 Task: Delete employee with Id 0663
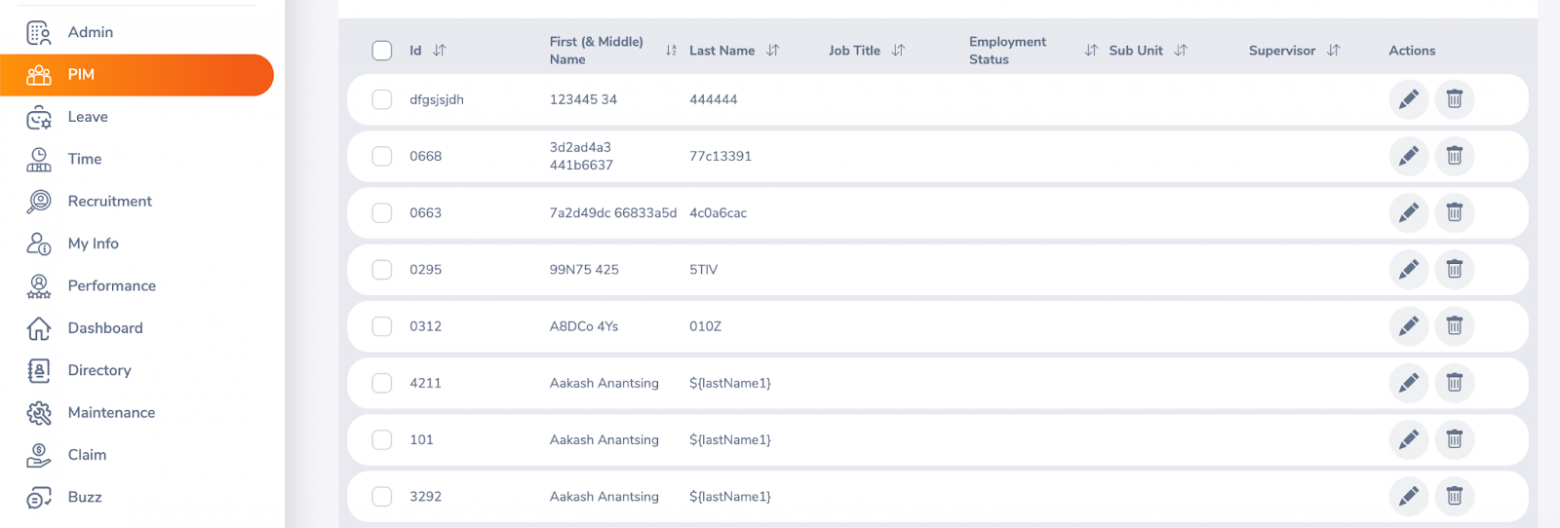(1454, 213)
